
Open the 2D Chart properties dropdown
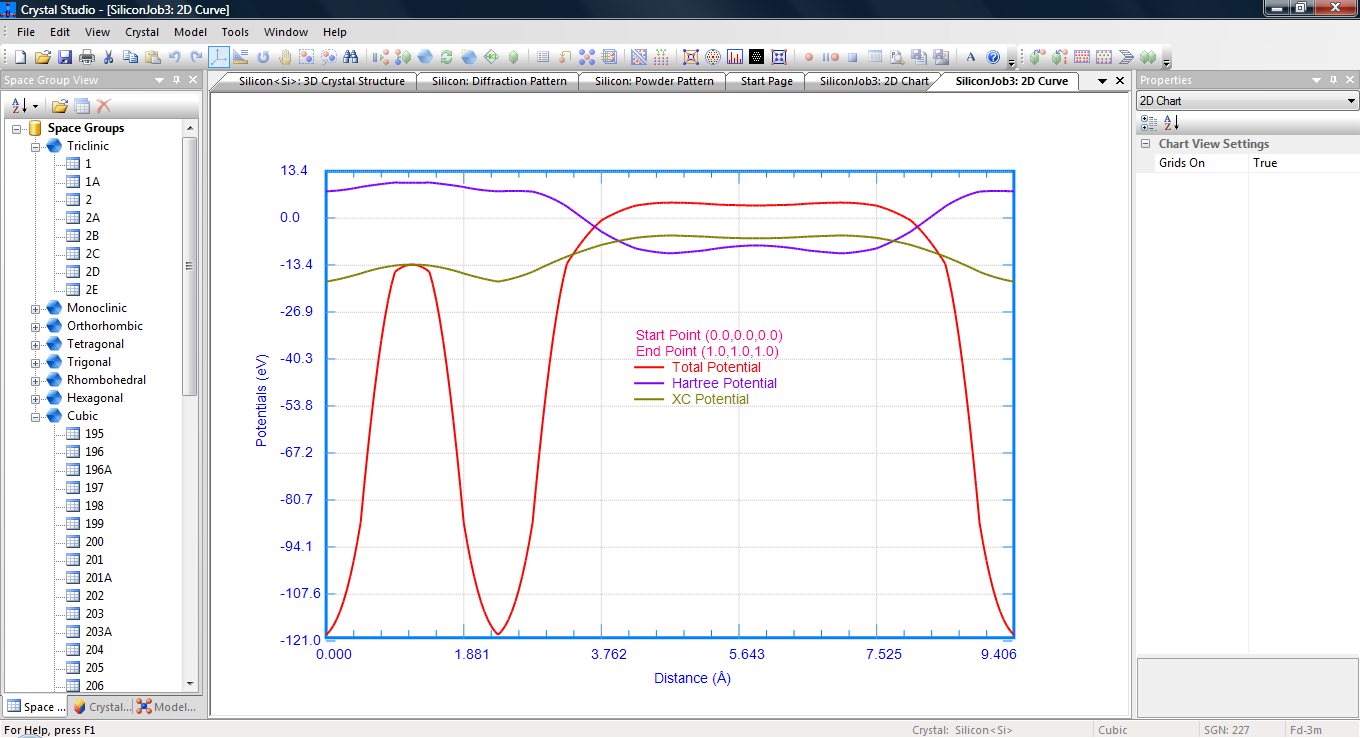pos(1352,101)
